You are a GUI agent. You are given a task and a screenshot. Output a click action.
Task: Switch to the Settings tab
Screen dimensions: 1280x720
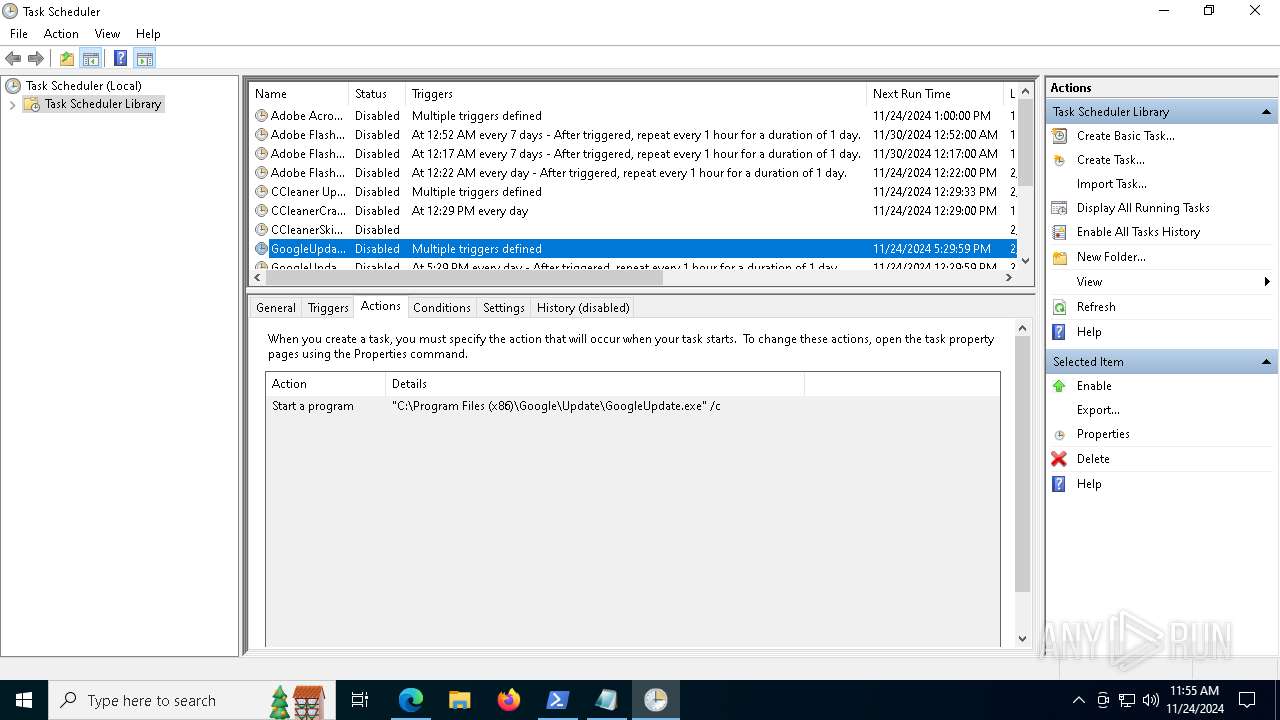click(503, 308)
